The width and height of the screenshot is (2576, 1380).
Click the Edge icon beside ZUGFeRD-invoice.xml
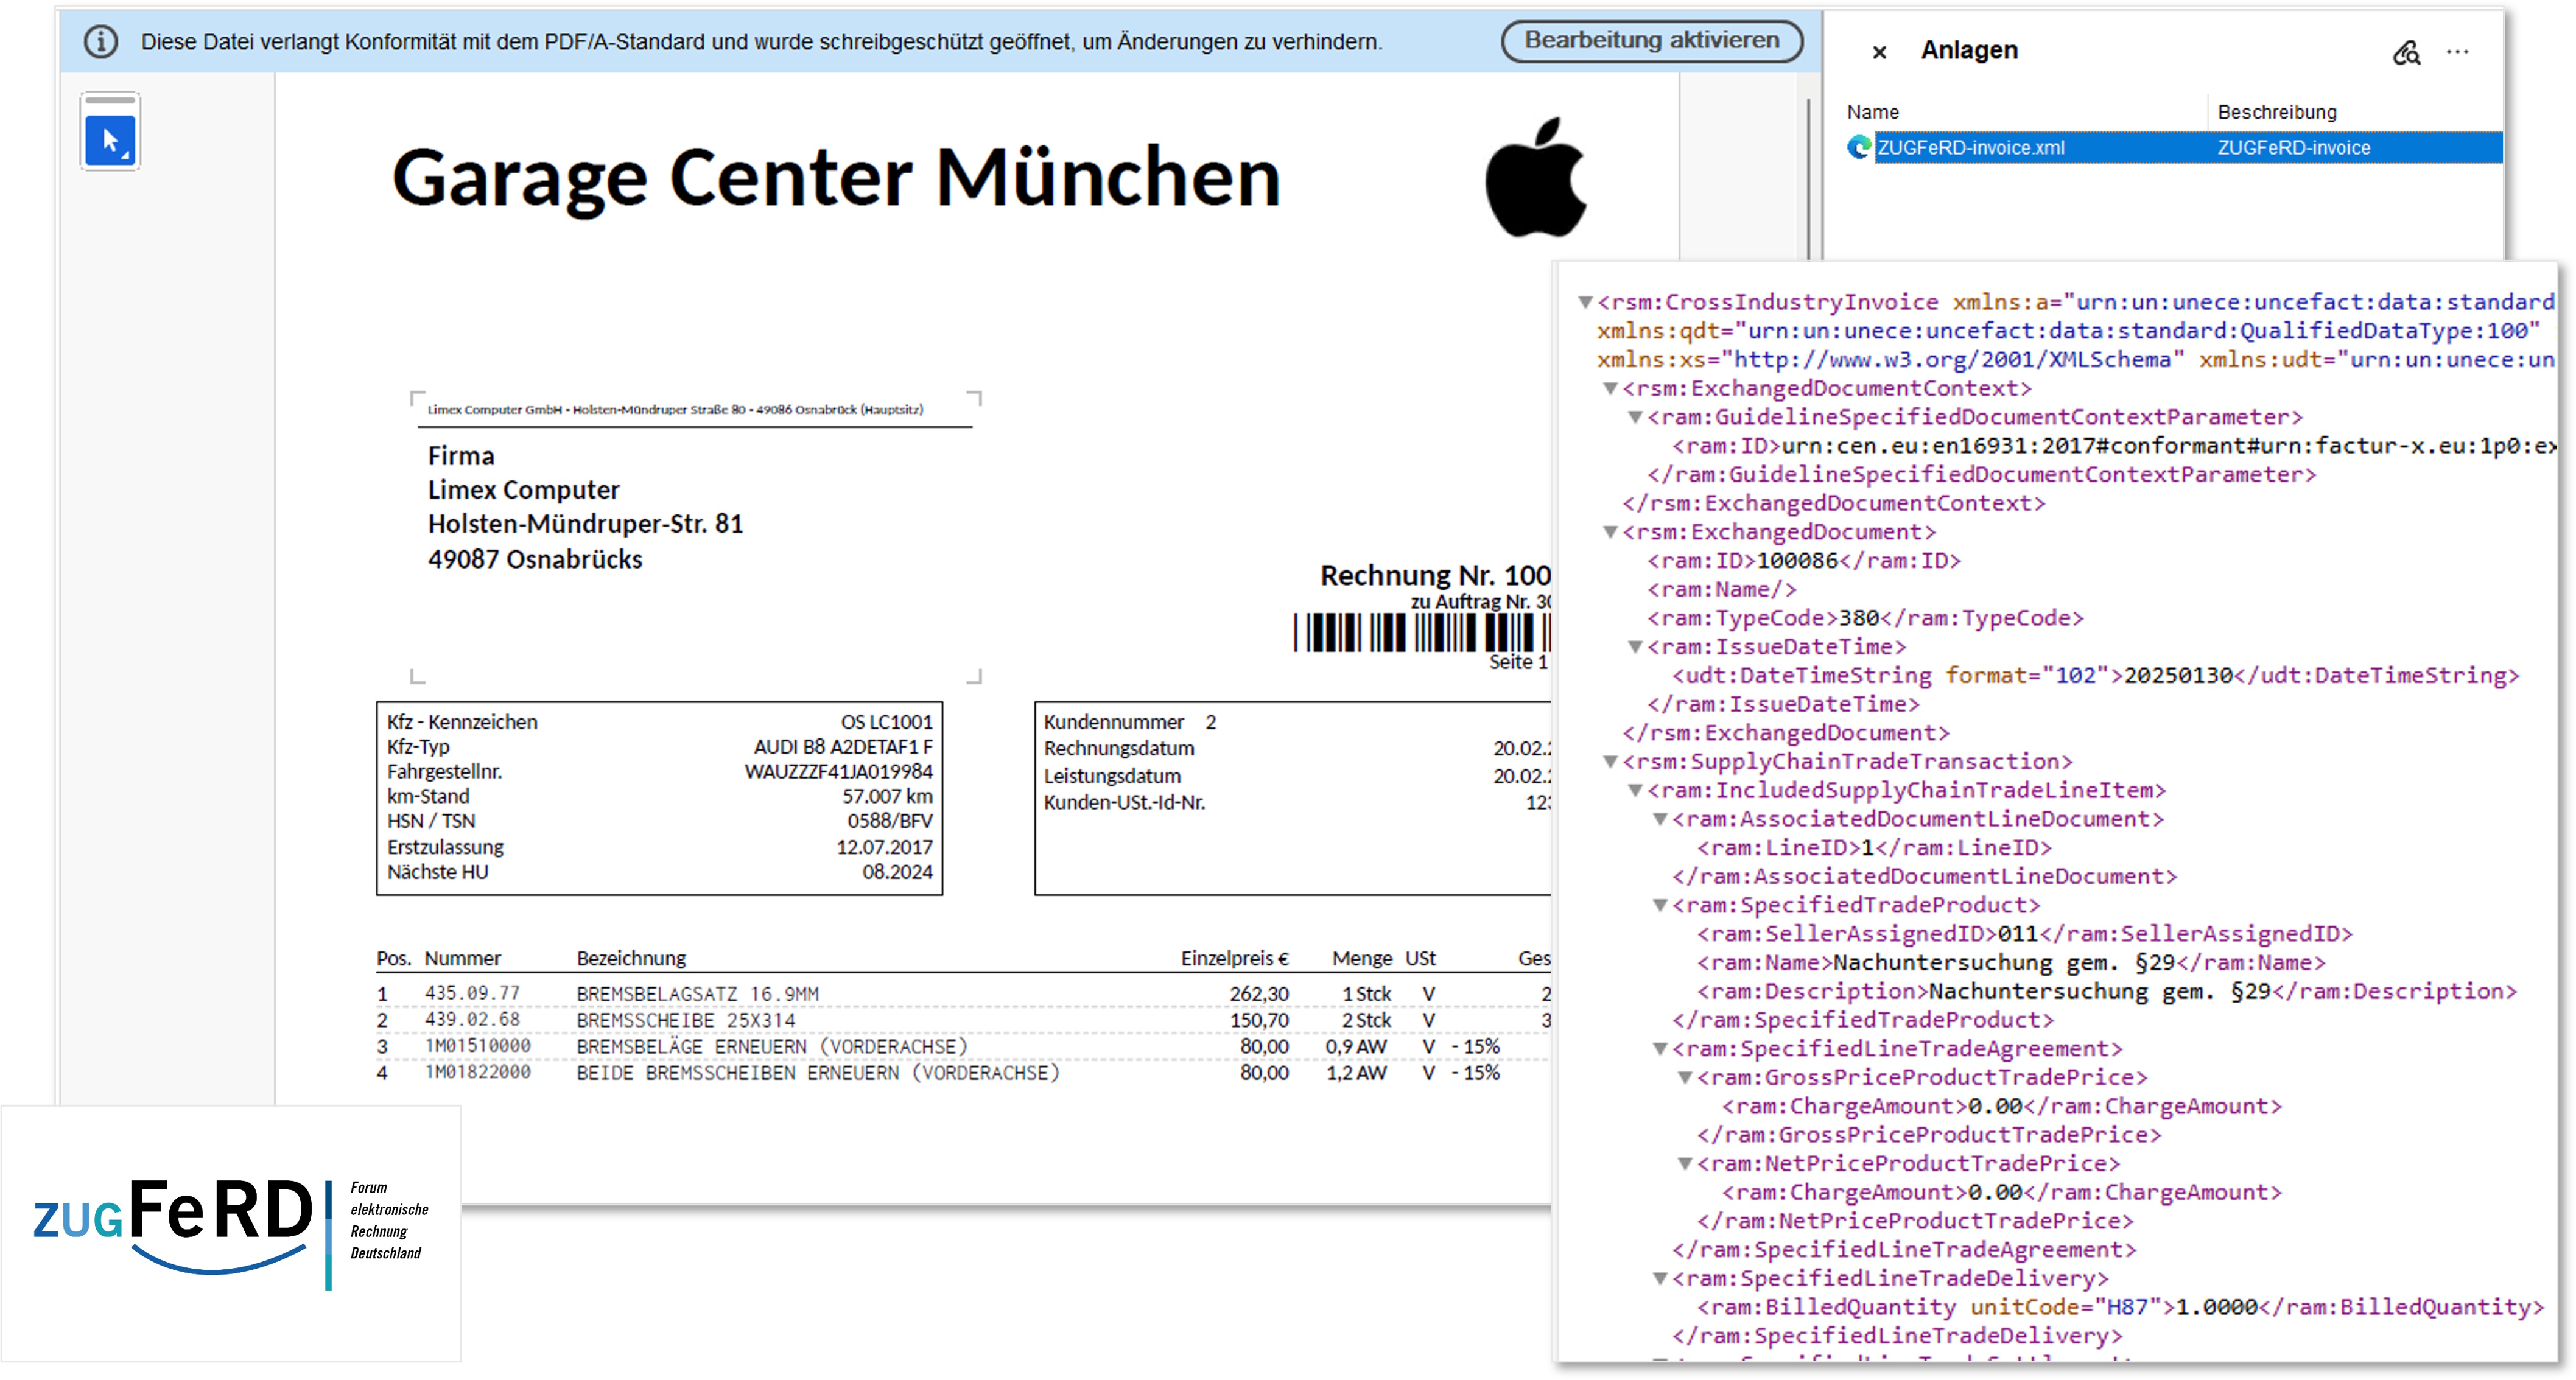(x=1858, y=148)
